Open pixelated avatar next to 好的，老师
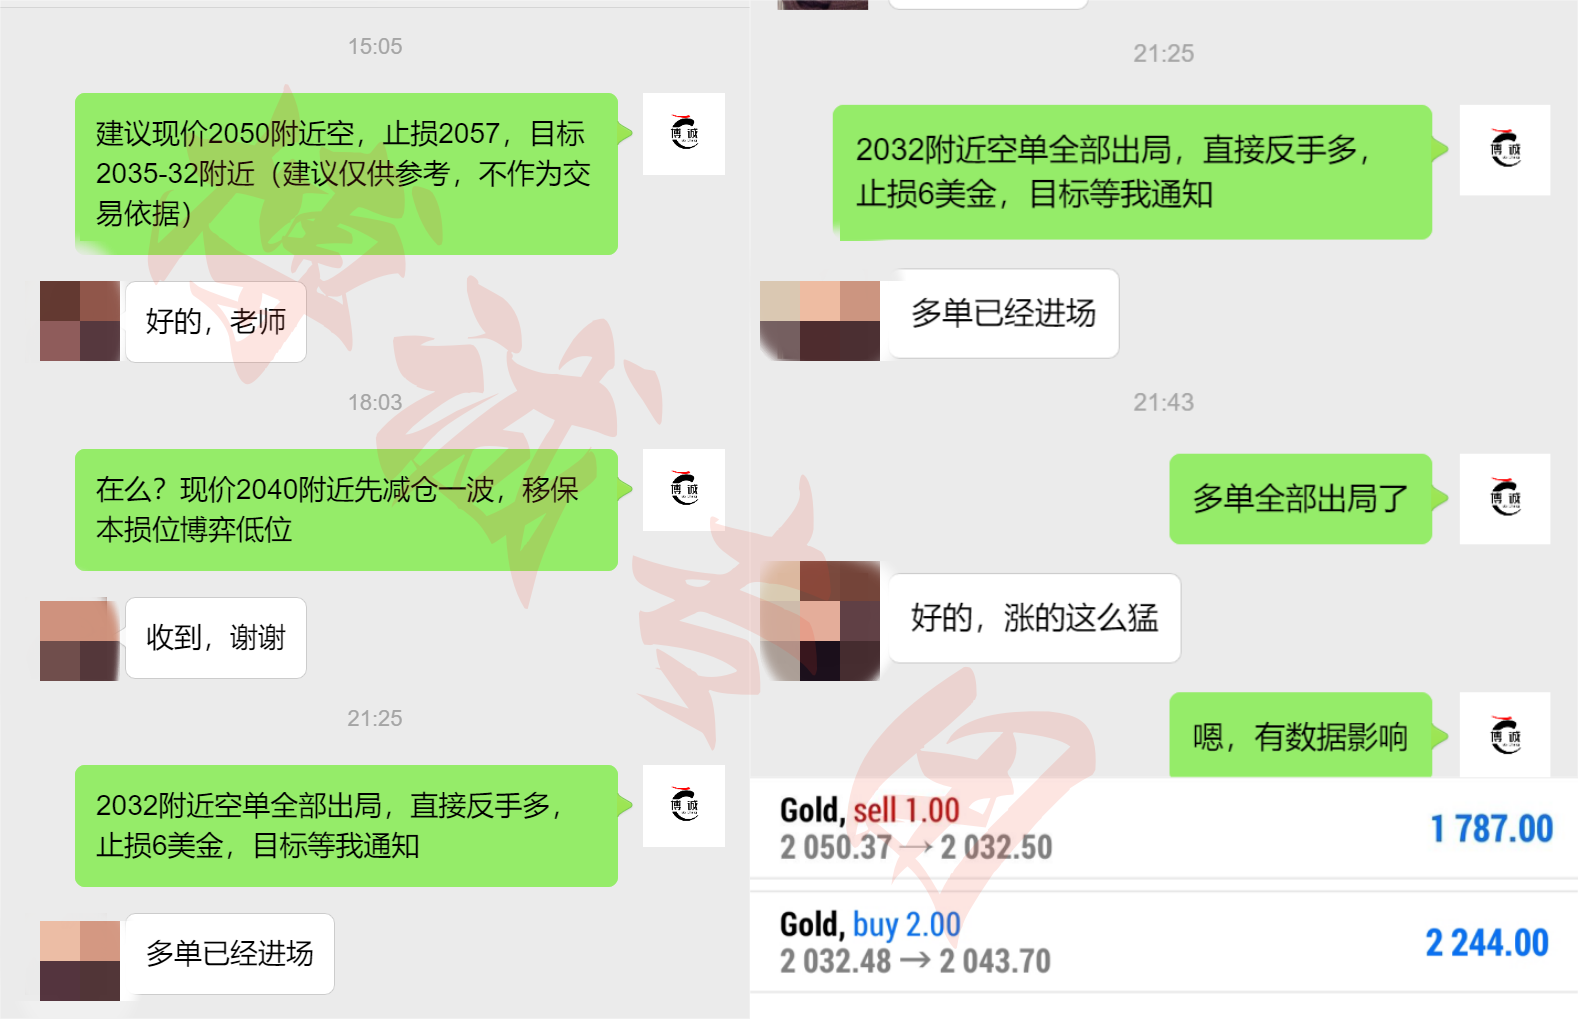The height and width of the screenshot is (1019, 1578). 80,321
